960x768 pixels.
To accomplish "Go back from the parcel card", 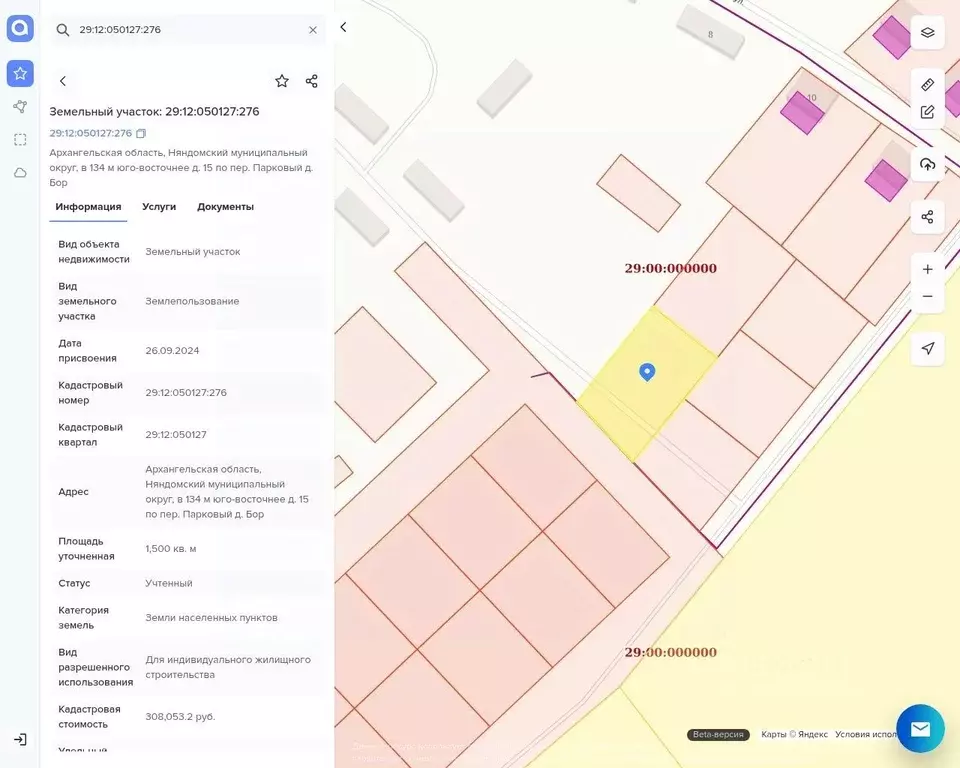I will 62,81.
